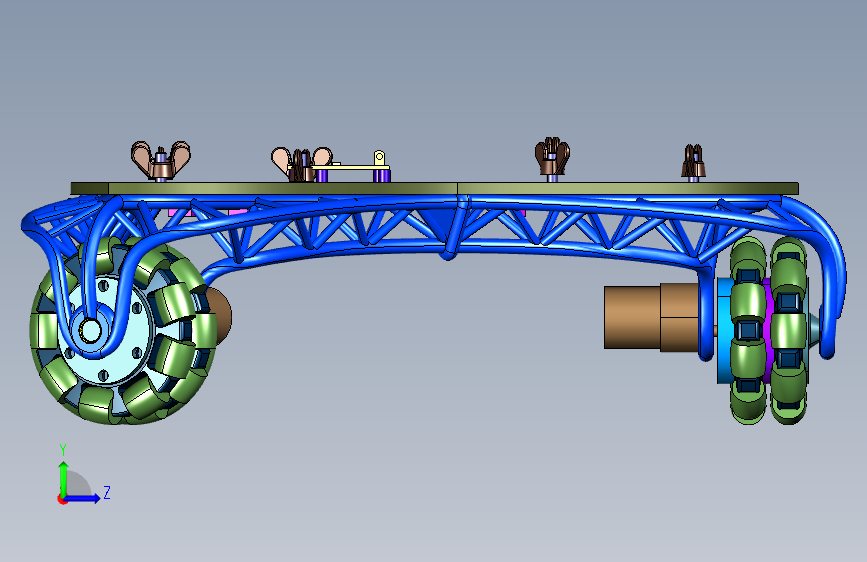Click the blue Z axis arrow of the triad
867x562 pixels.
click(83, 498)
